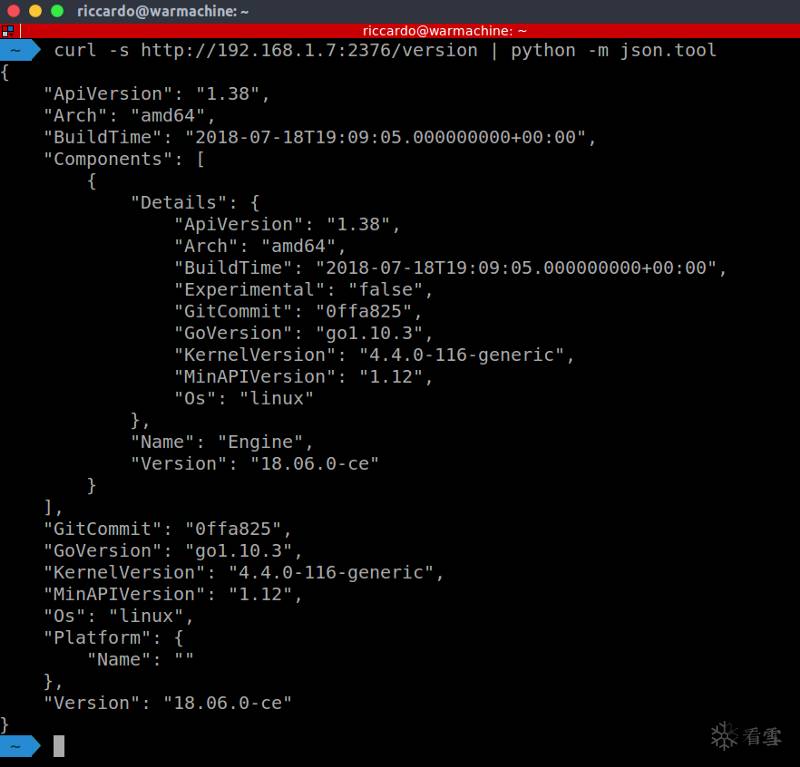Screen dimensions: 800x767
Task: Click "Version": "18.06.0-ce" under Name Engine
Action: 255,464
